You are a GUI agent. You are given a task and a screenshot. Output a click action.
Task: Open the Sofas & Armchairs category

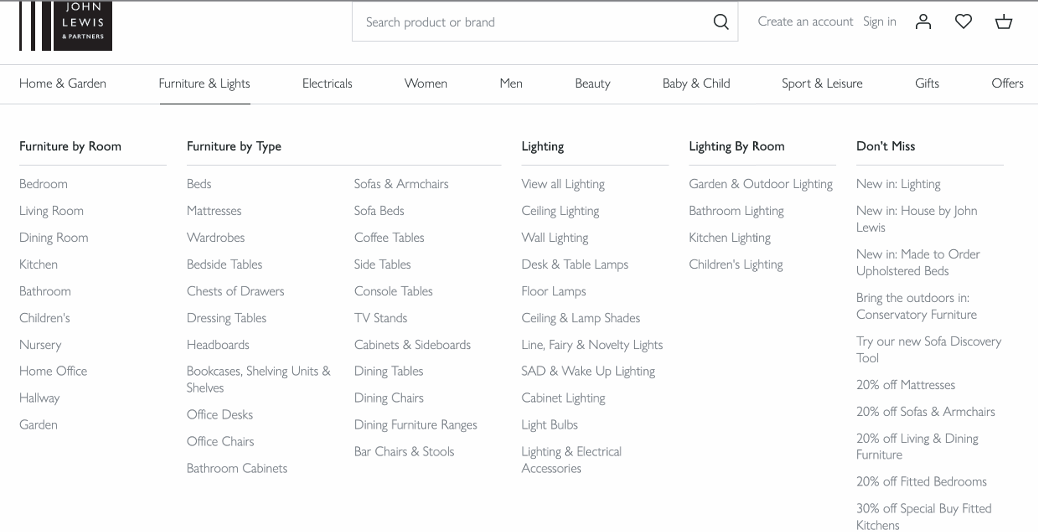(x=401, y=184)
